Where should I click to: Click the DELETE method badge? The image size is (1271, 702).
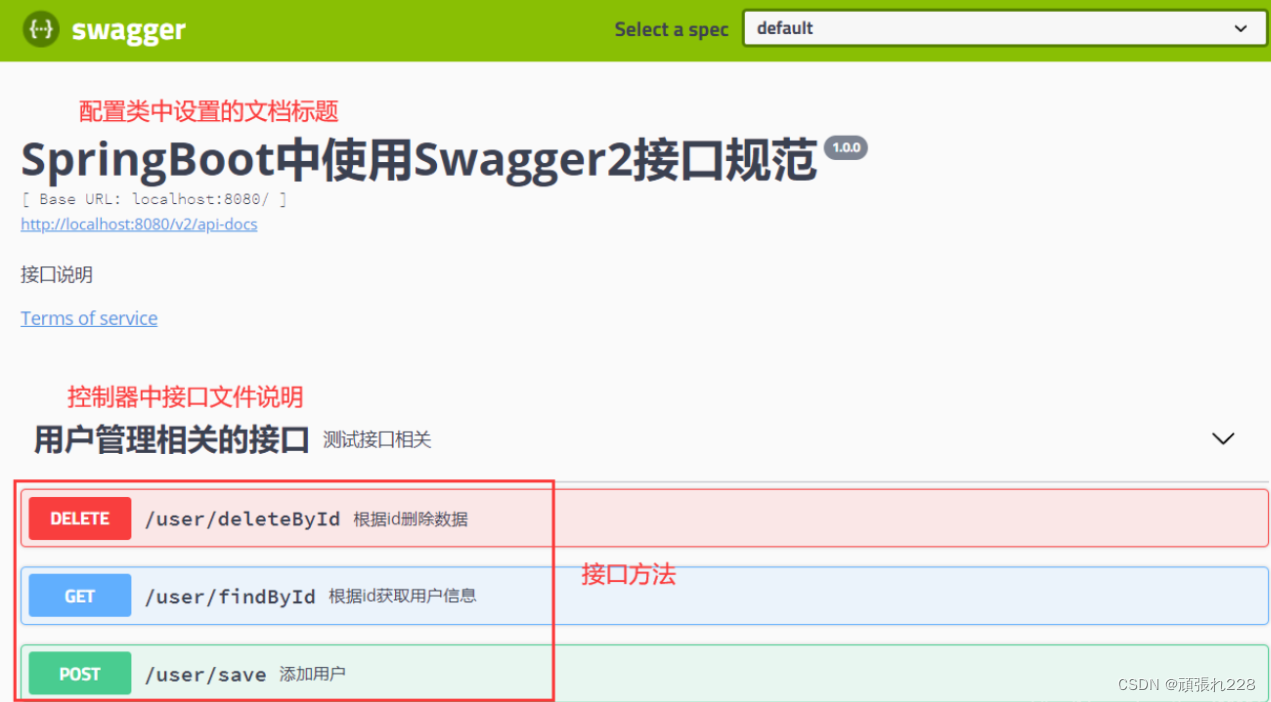79,518
